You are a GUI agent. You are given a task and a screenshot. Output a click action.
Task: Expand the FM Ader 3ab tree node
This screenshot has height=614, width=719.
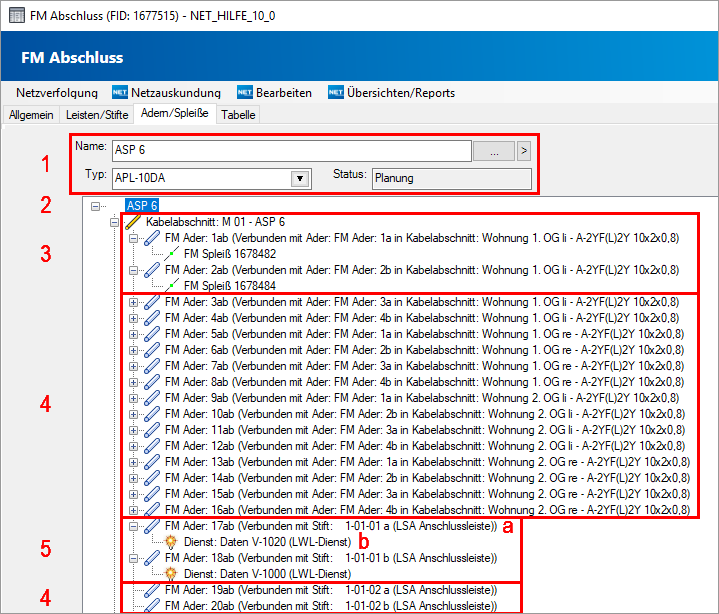pyautogui.click(x=133, y=302)
